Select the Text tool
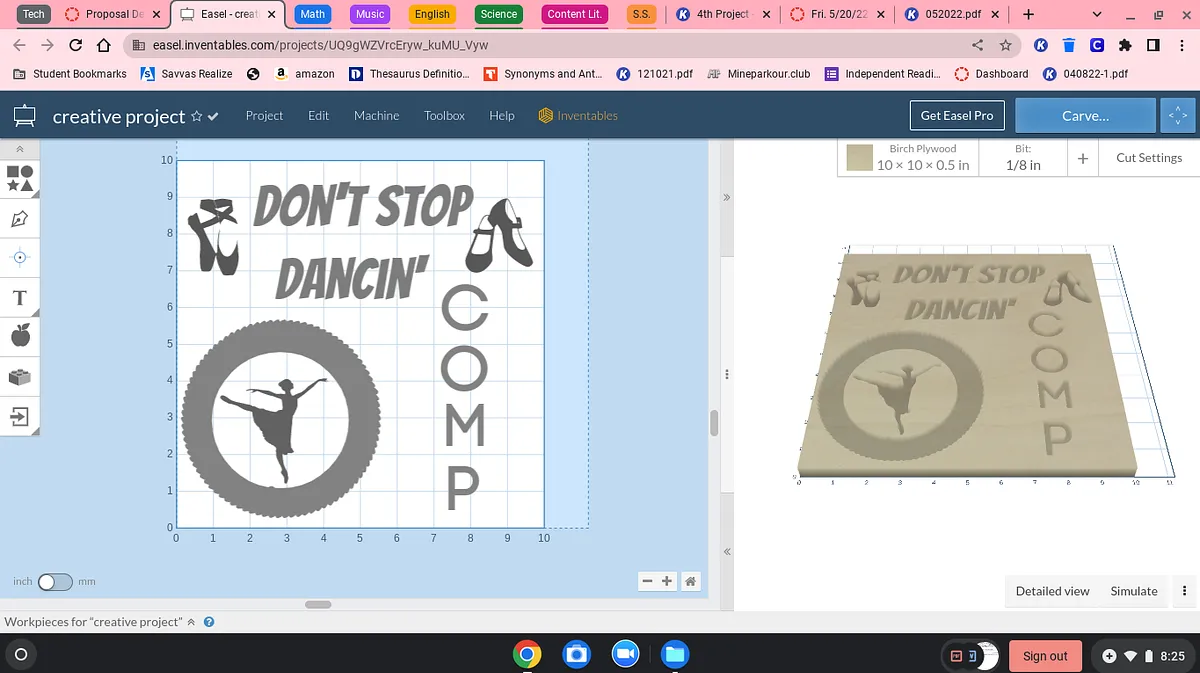 click(x=20, y=297)
